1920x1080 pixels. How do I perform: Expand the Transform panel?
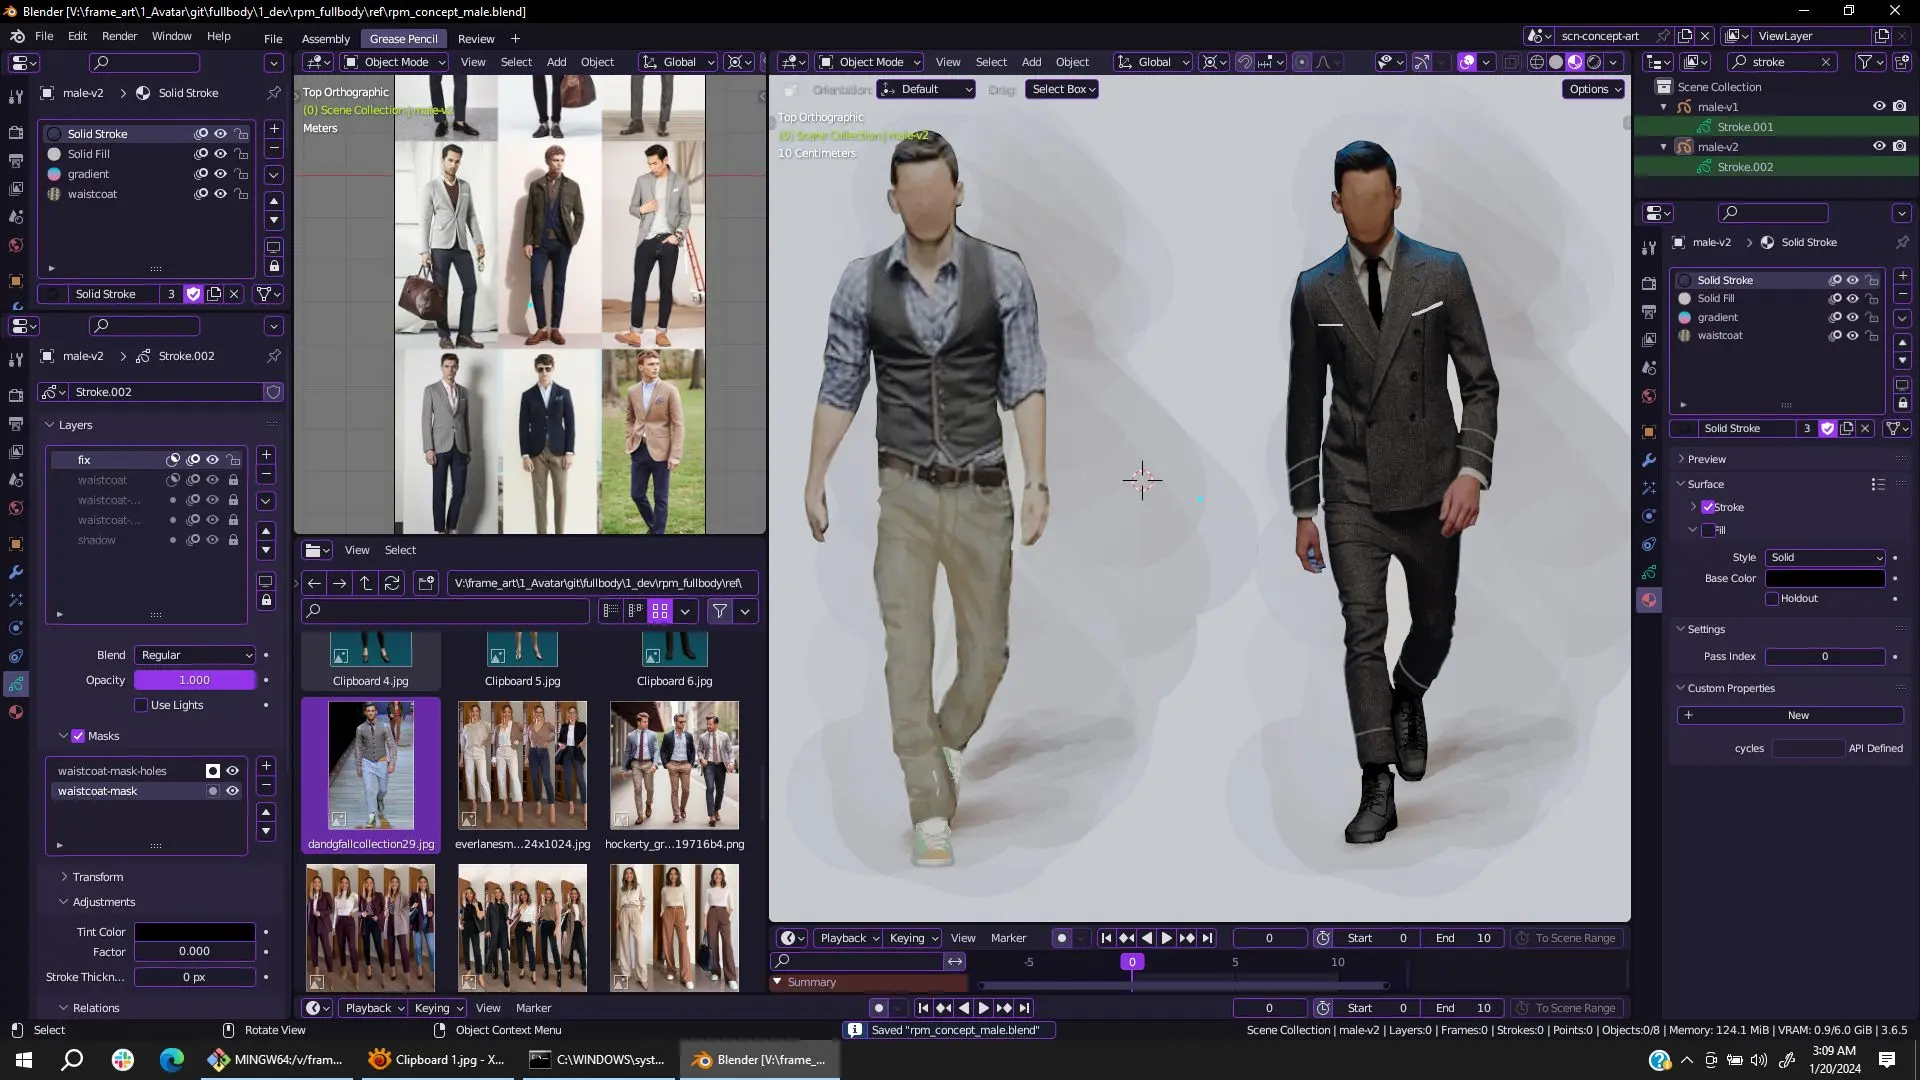tap(97, 877)
